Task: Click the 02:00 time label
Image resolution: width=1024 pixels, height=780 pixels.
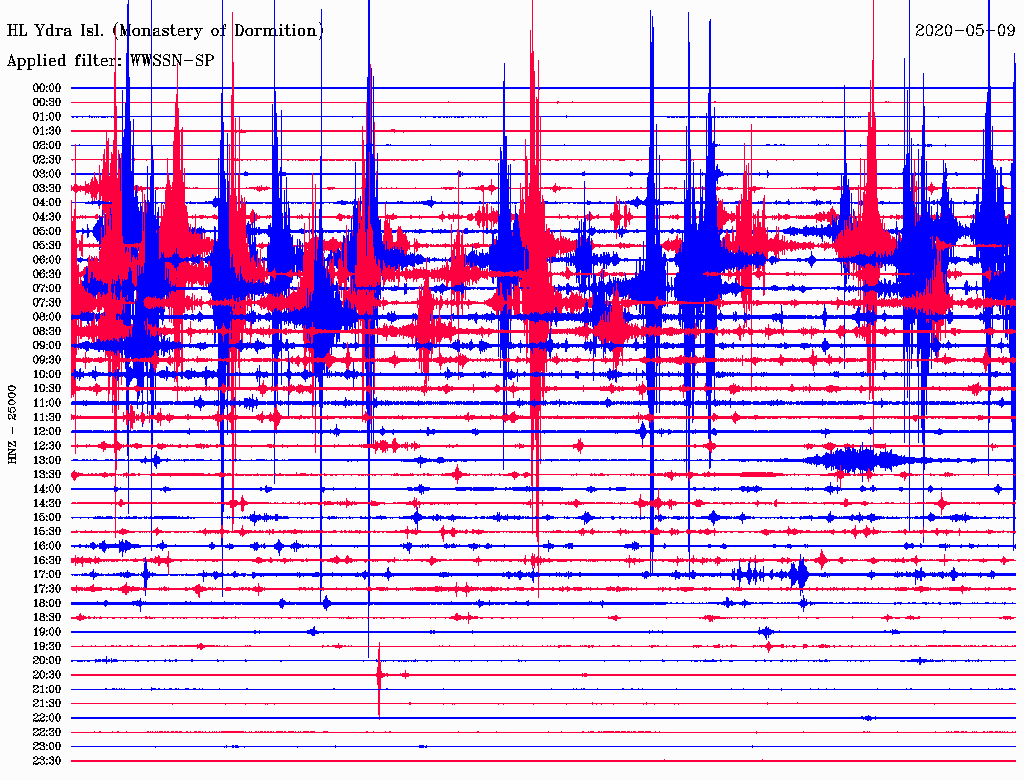Action: [47, 146]
